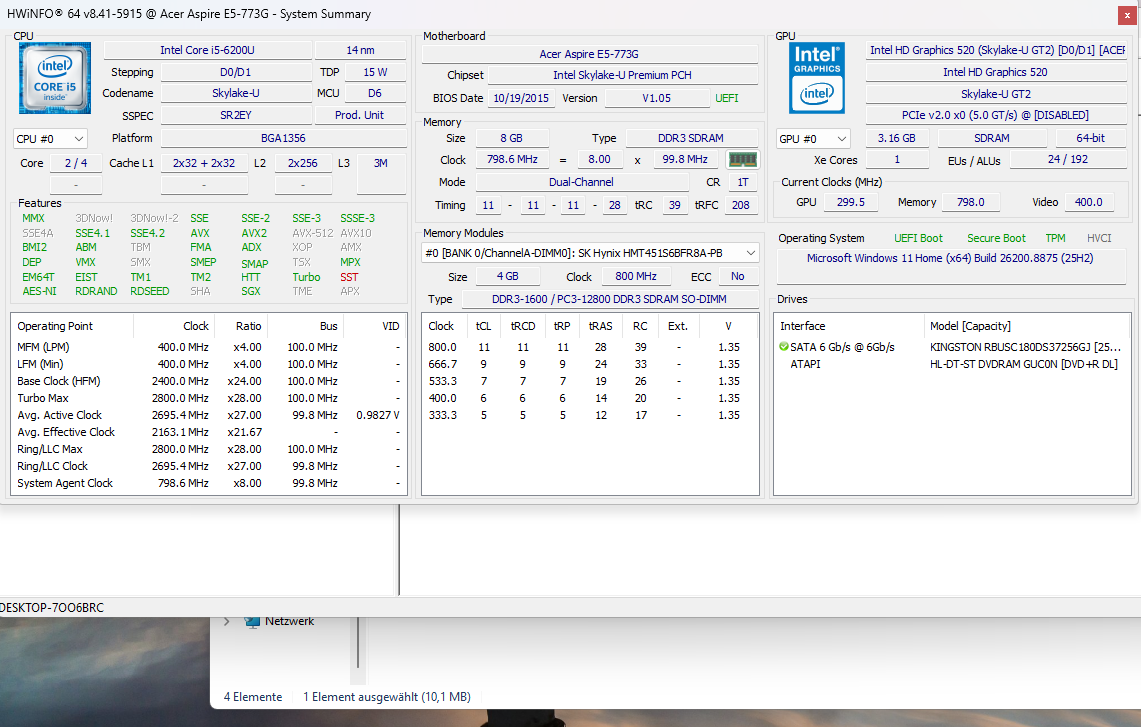
Task: Click the AVX2 feature flag
Action: [254, 234]
